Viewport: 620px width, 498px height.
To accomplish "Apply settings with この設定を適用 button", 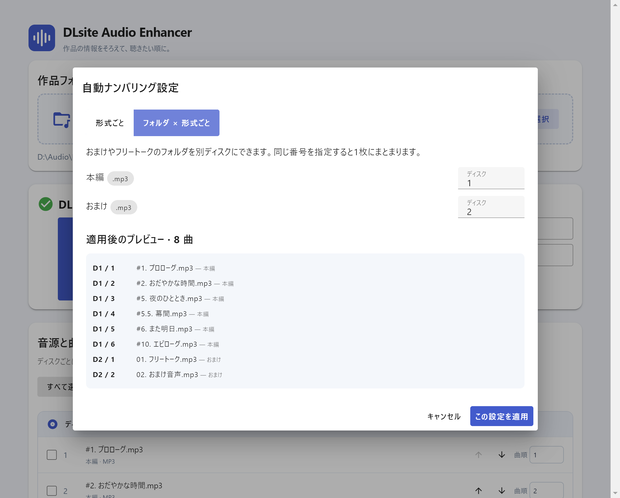I will click(x=501, y=416).
